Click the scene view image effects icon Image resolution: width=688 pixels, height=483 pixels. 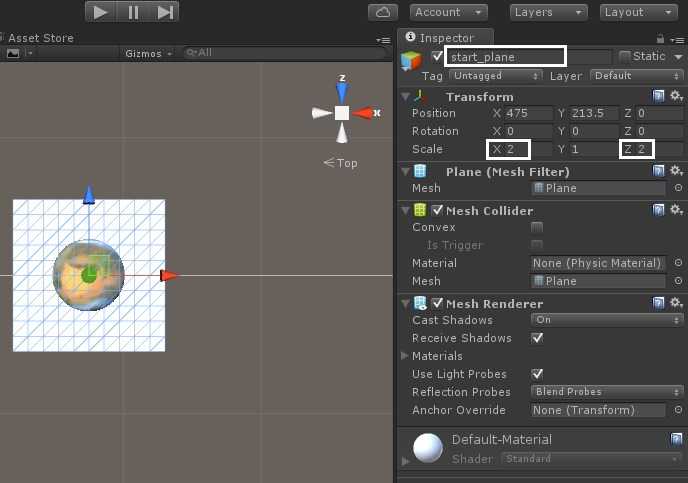tap(13, 53)
